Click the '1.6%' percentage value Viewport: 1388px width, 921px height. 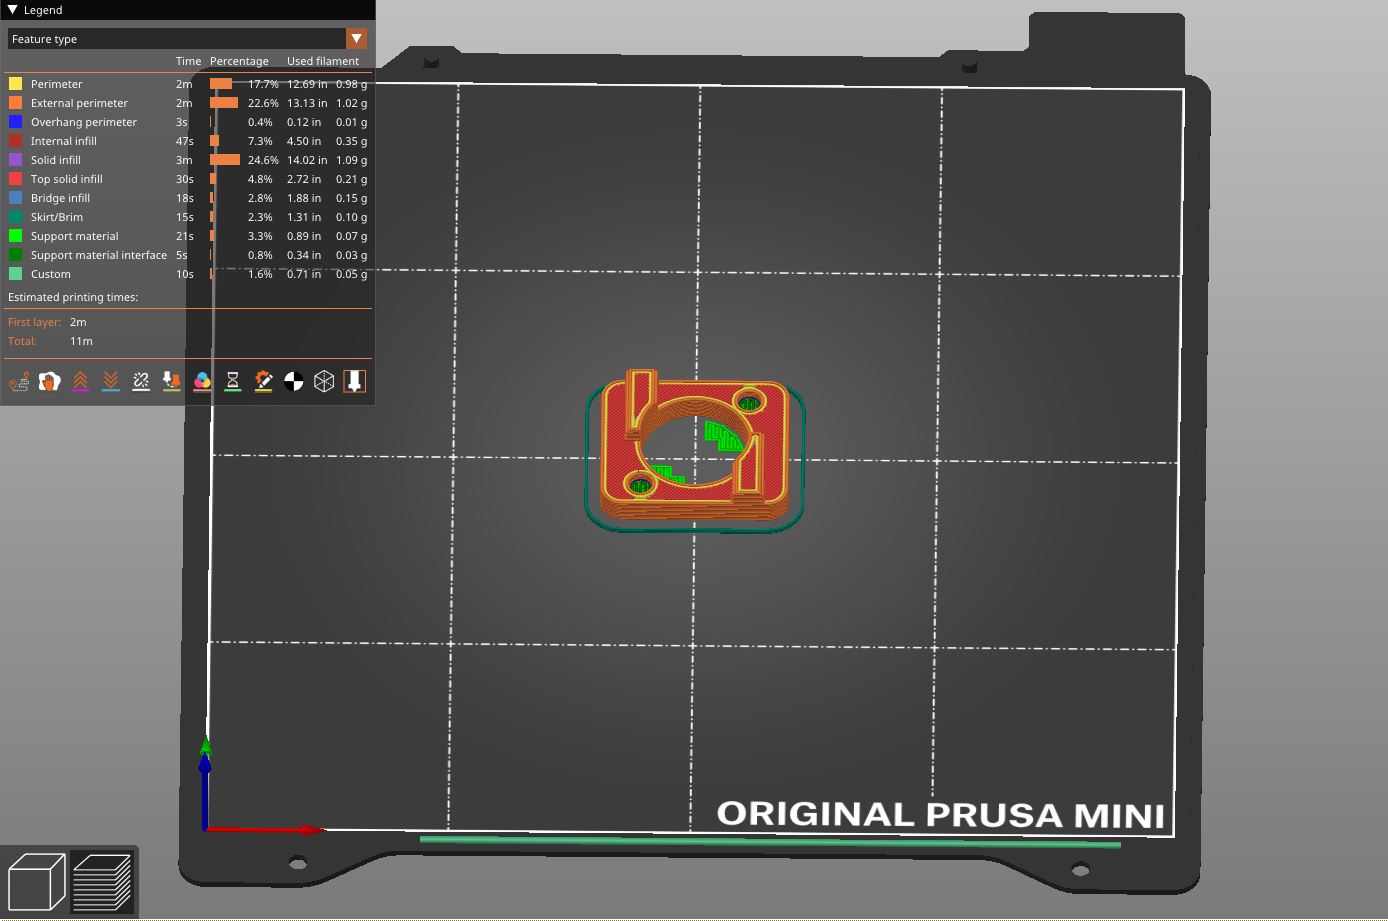pos(260,274)
